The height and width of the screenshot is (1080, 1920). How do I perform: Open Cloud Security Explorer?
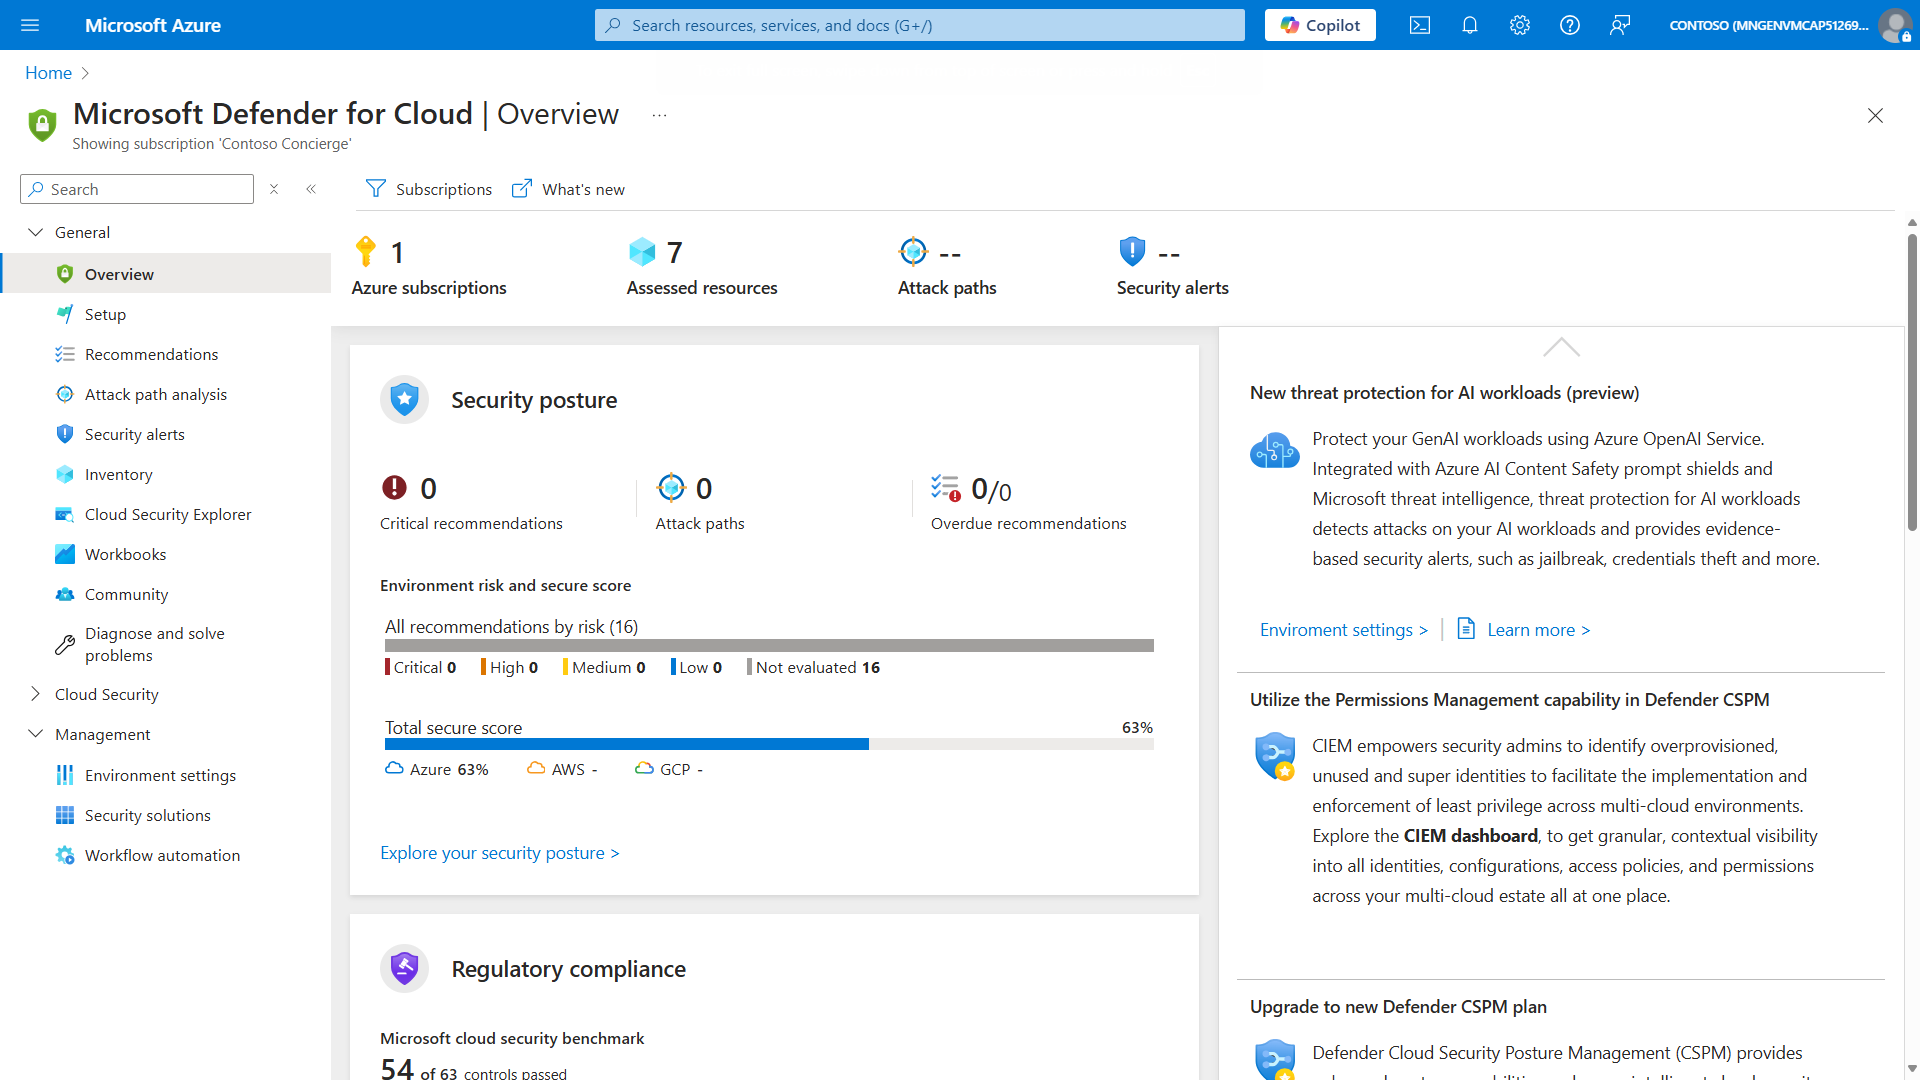tap(166, 514)
